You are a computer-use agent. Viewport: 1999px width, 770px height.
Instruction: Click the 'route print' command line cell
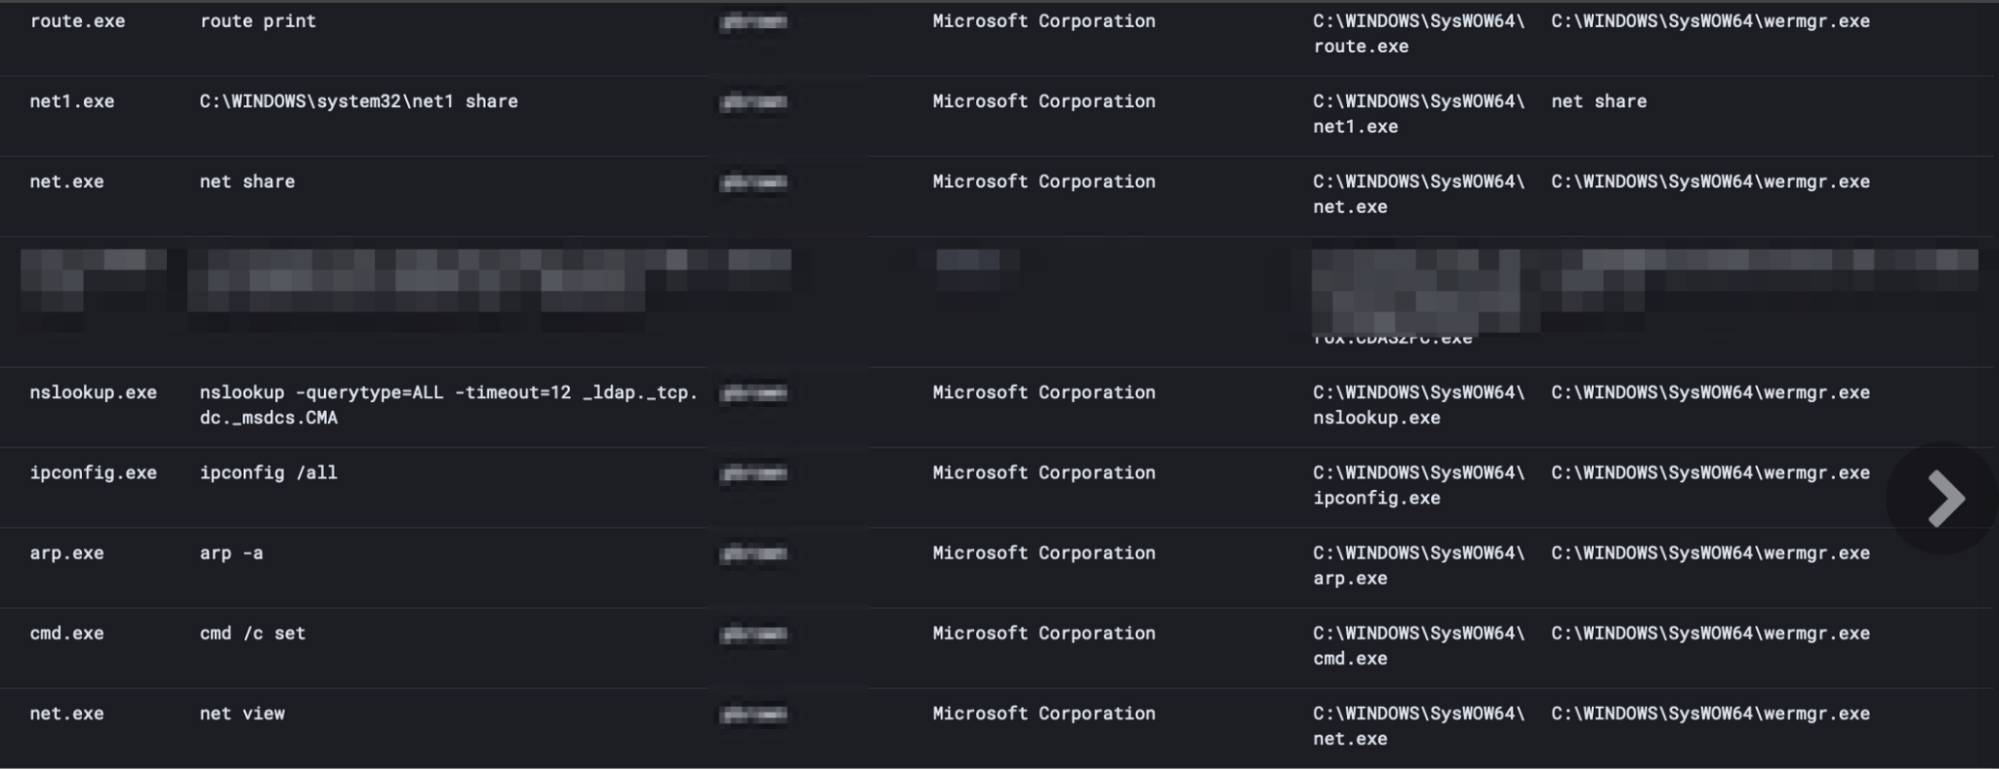pyautogui.click(x=258, y=21)
